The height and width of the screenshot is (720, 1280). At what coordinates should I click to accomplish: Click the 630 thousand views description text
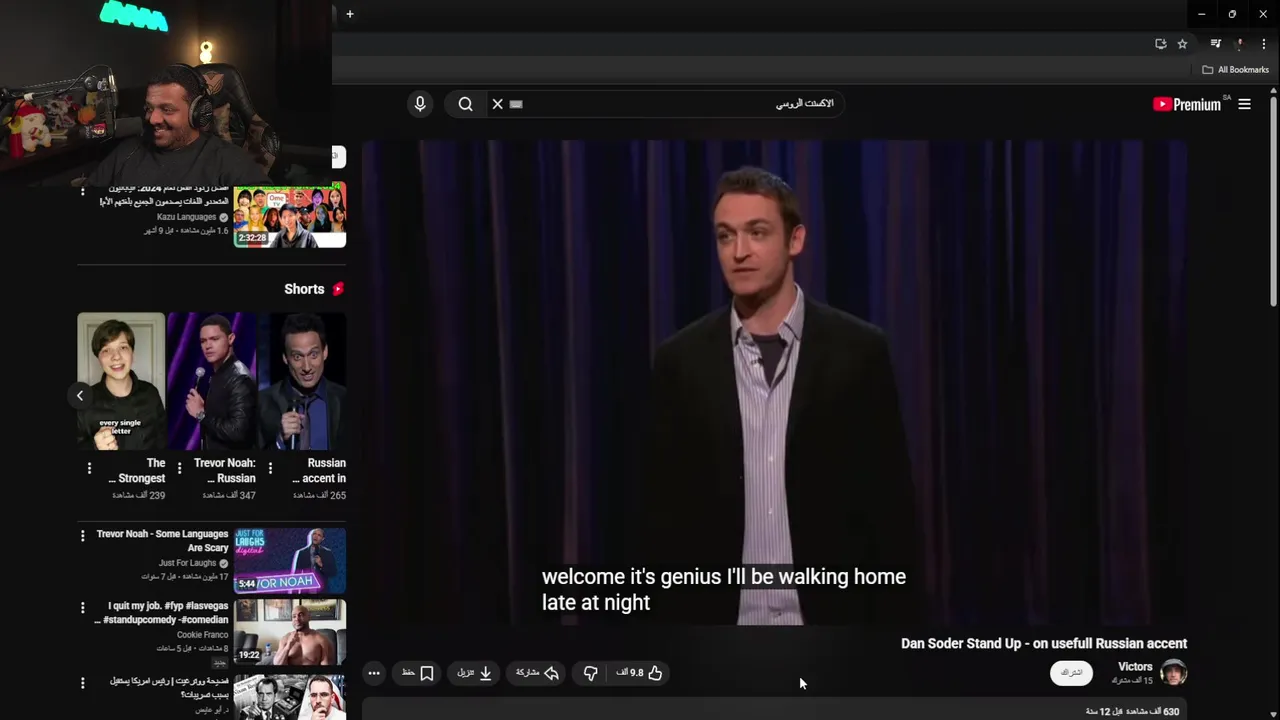[1132, 711]
